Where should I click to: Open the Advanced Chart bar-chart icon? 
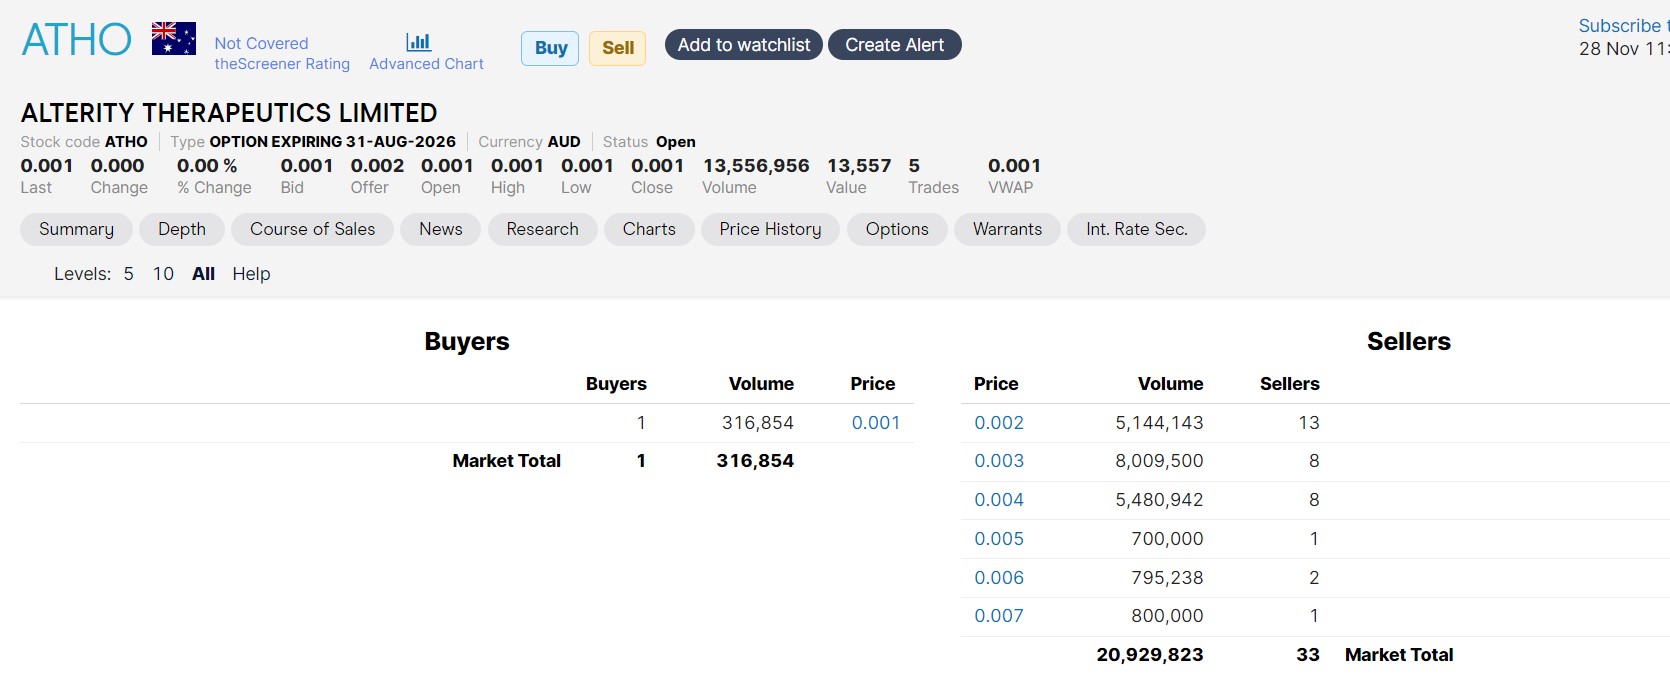[x=418, y=42]
